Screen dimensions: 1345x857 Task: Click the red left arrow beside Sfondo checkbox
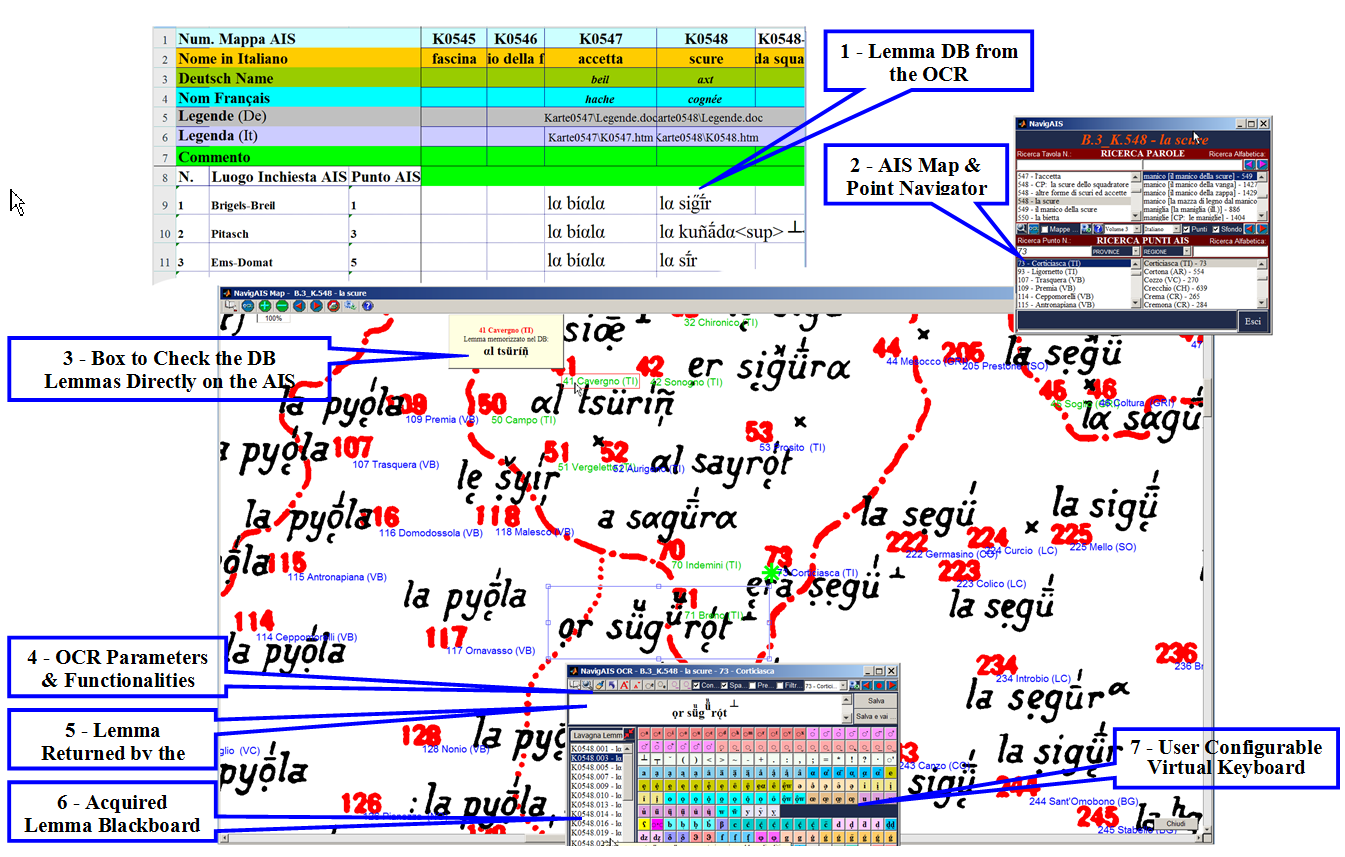tap(1250, 229)
